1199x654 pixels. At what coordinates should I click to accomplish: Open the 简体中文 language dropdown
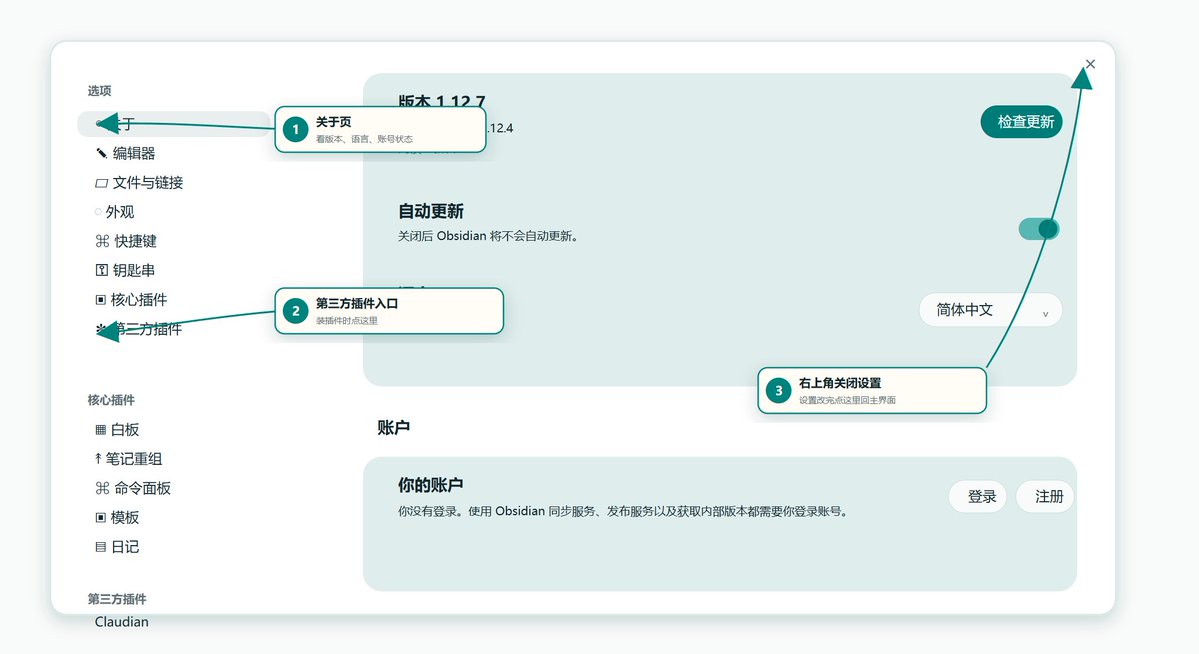click(x=991, y=310)
